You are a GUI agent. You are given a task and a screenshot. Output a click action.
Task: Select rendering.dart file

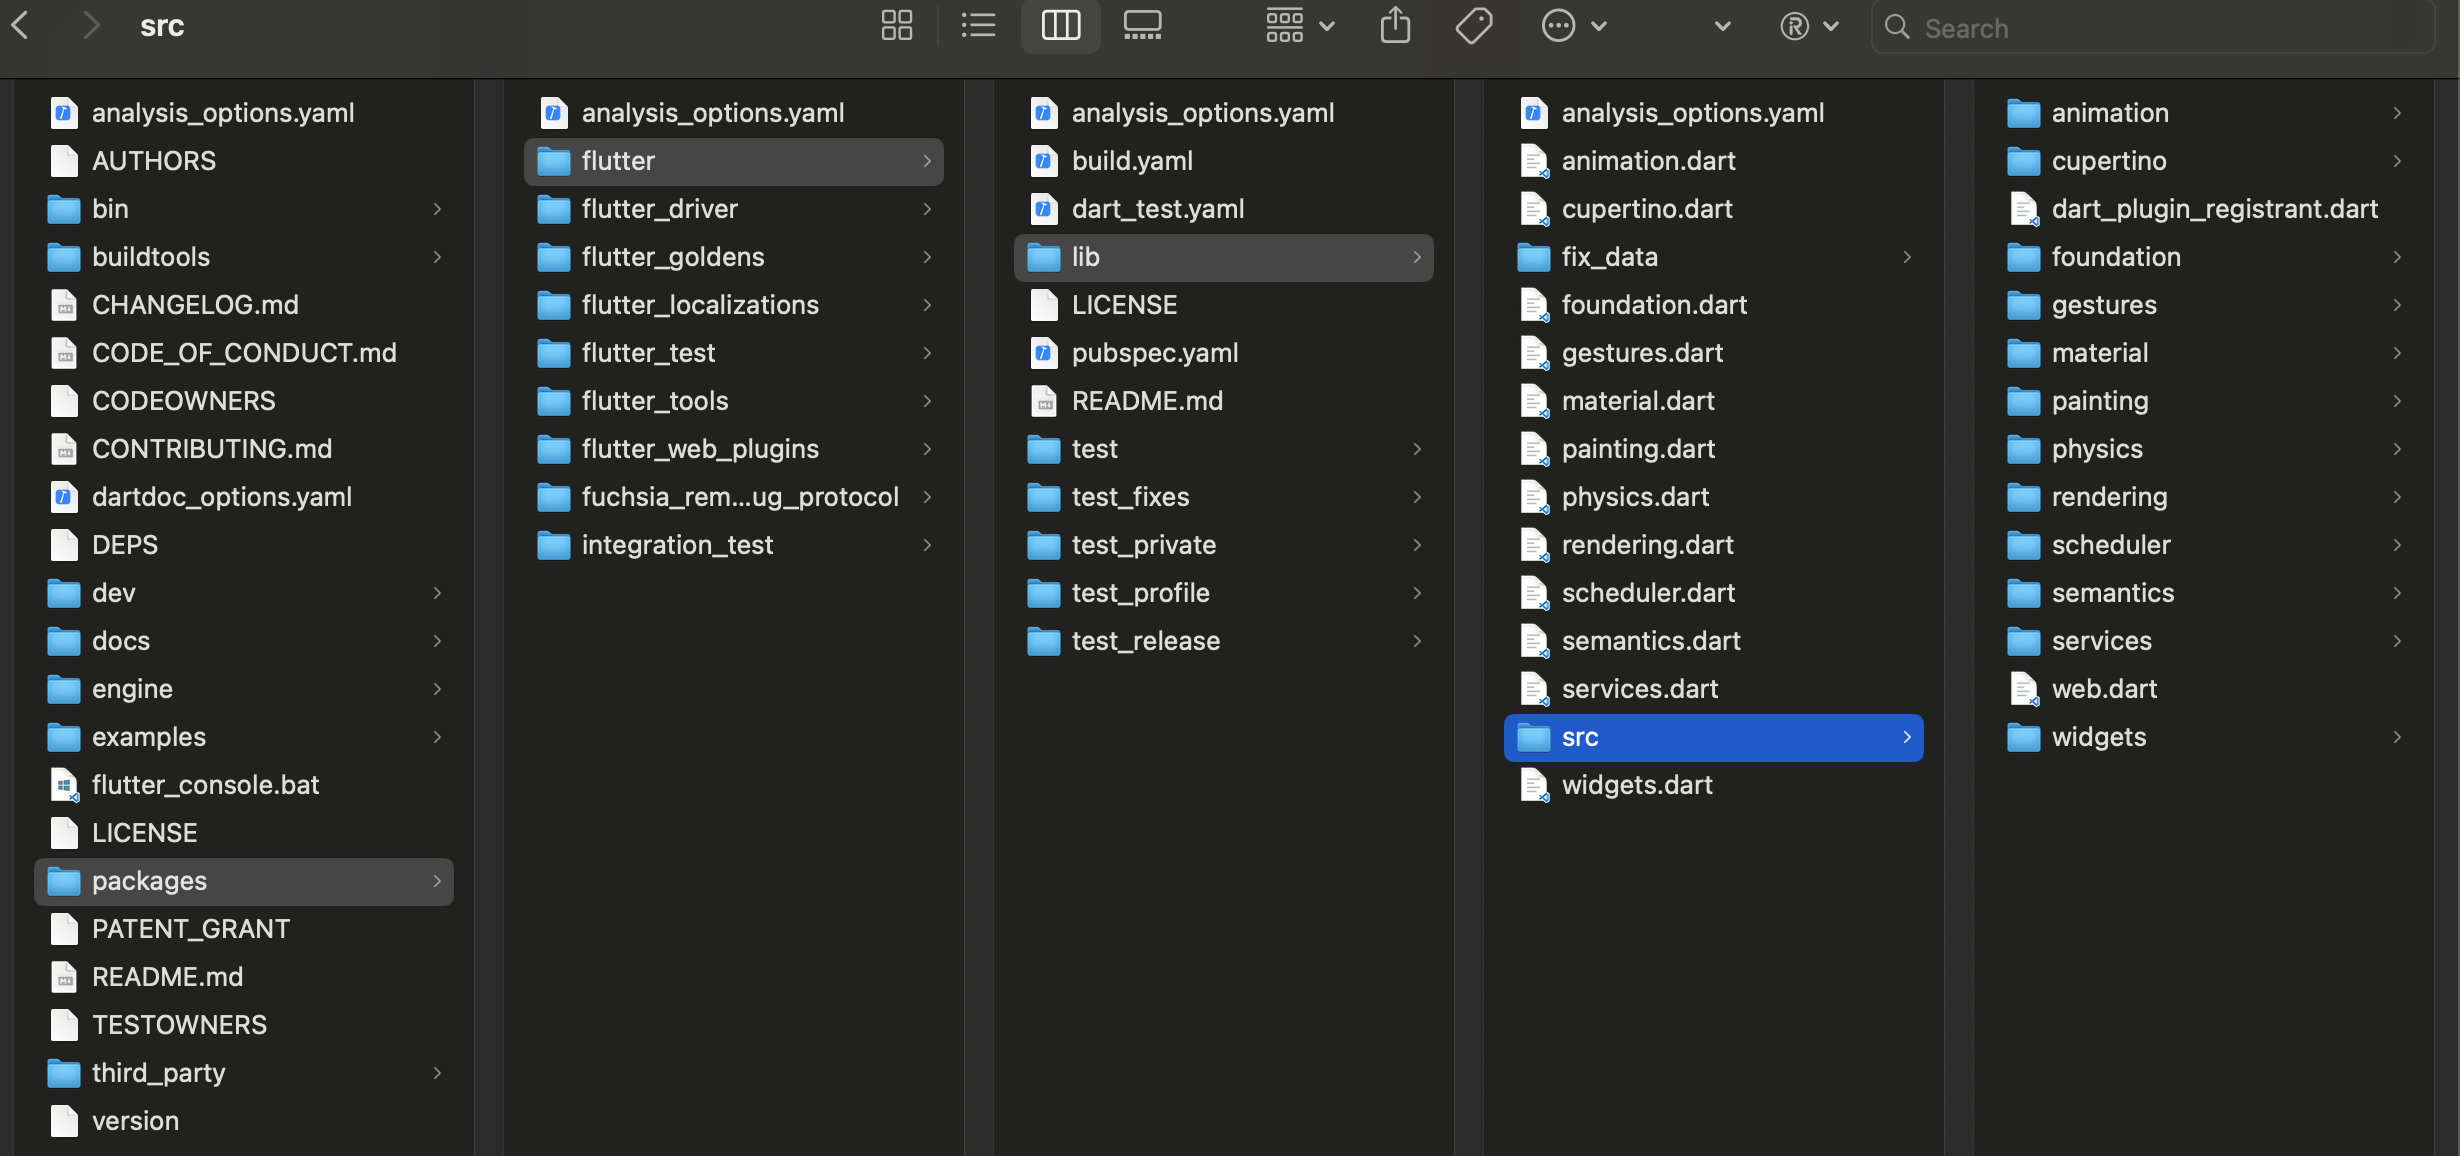pos(1714,545)
